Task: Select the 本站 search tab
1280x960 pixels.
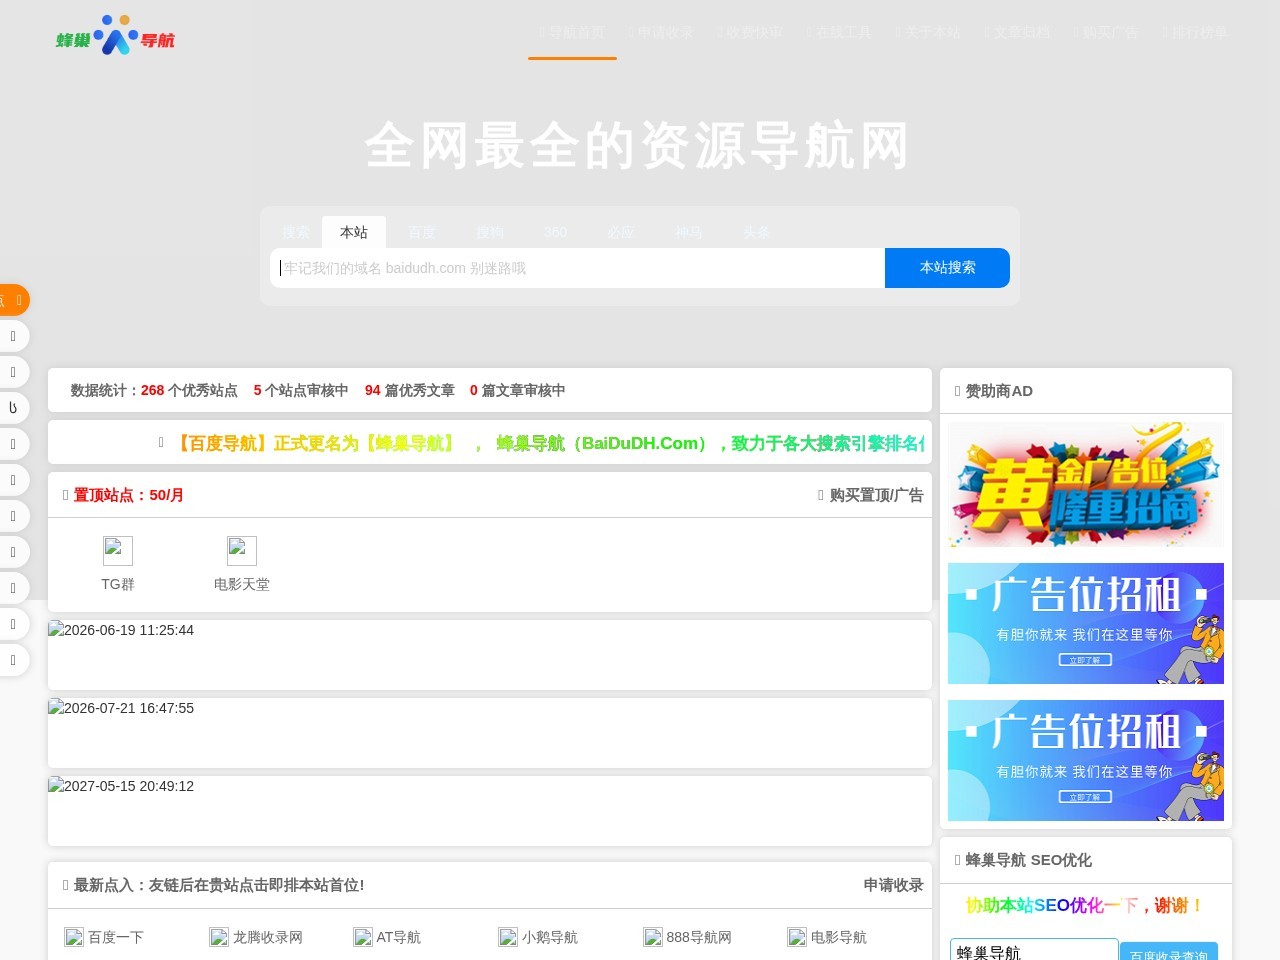Action: [354, 232]
